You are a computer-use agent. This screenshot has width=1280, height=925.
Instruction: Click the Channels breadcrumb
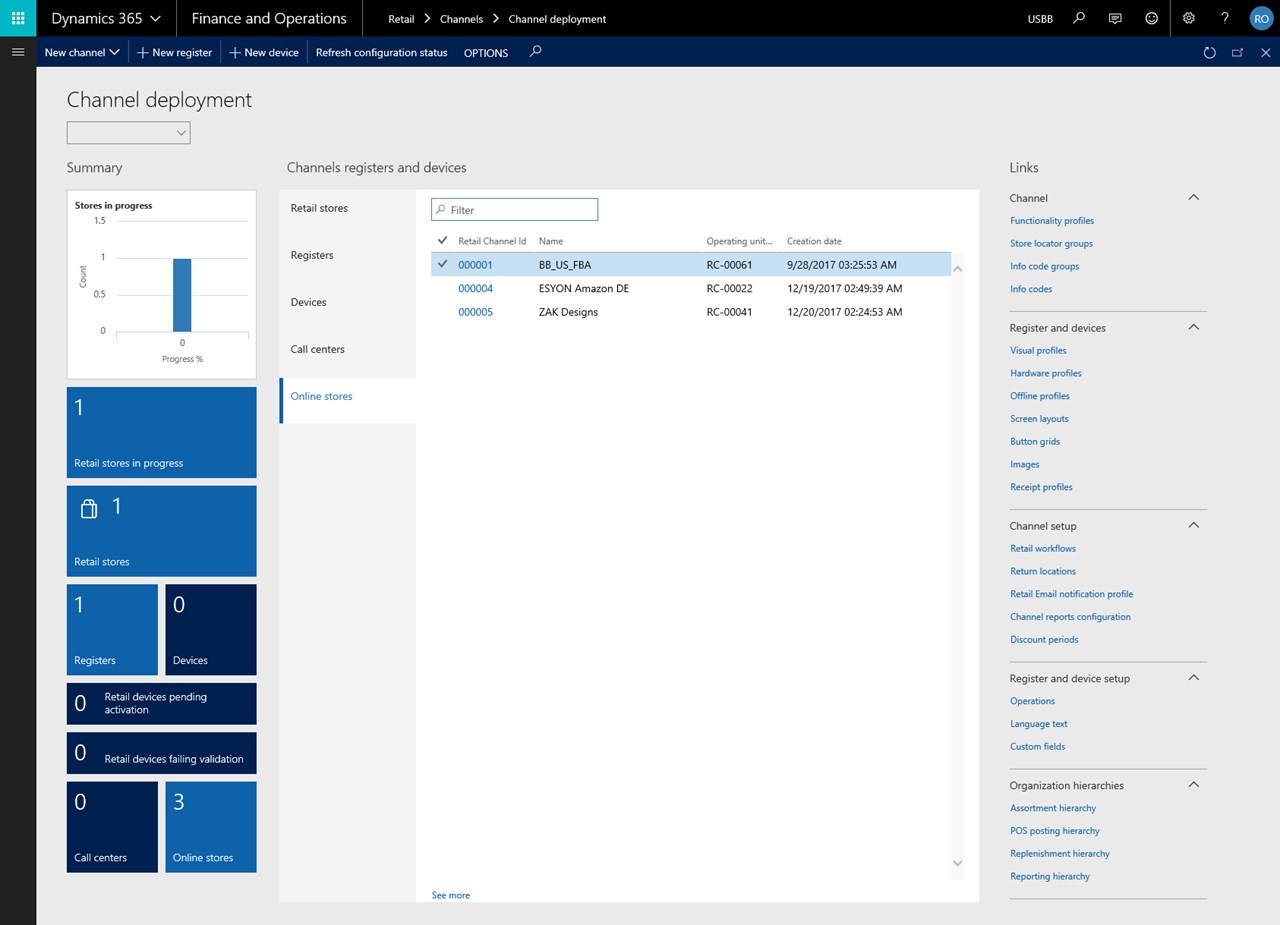461,19
